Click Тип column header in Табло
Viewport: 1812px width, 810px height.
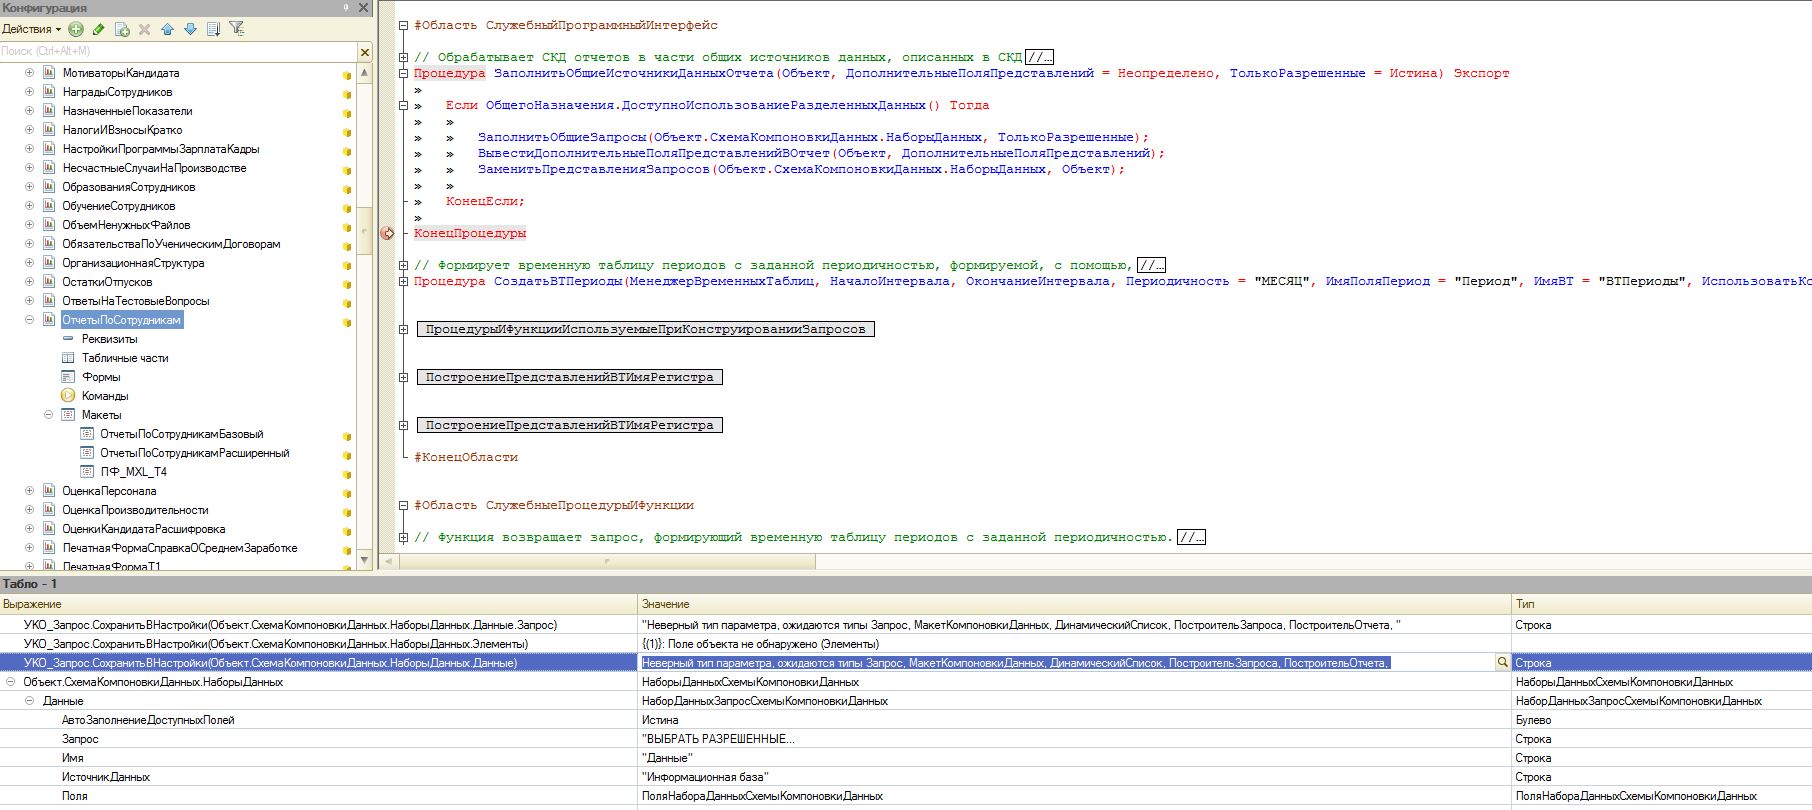[x=1661, y=604]
